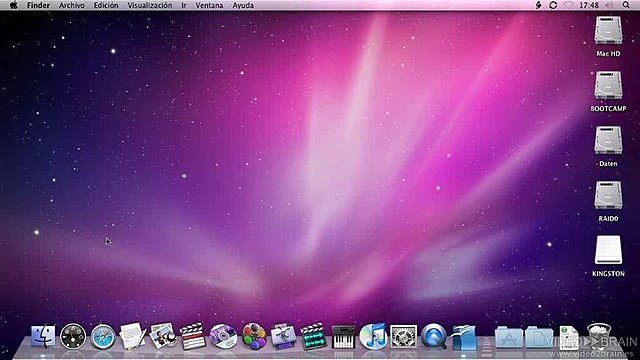The image size is (640, 360).
Task: Open Applications folder stack in Dock
Action: coord(509,337)
